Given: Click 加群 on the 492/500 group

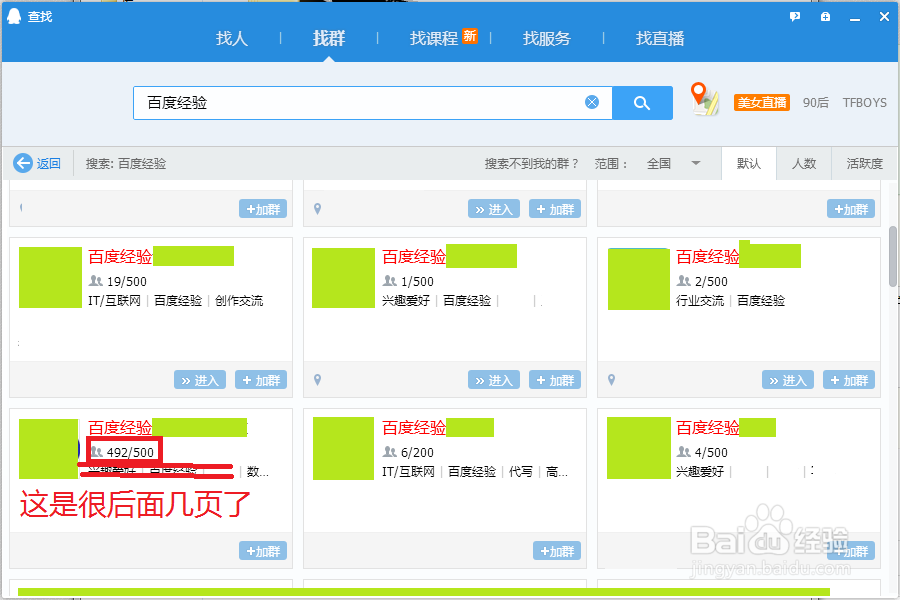Looking at the screenshot, I should [263, 551].
